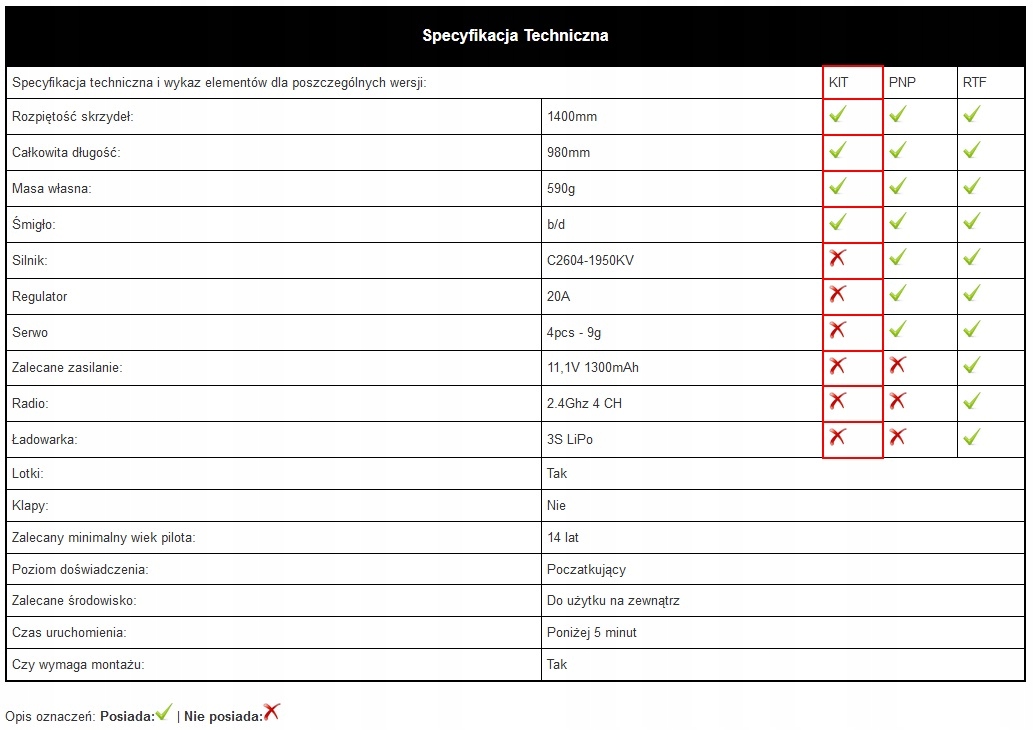This screenshot has height=730, width=1034.
Task: Select the KIT column header
Action: pos(839,82)
